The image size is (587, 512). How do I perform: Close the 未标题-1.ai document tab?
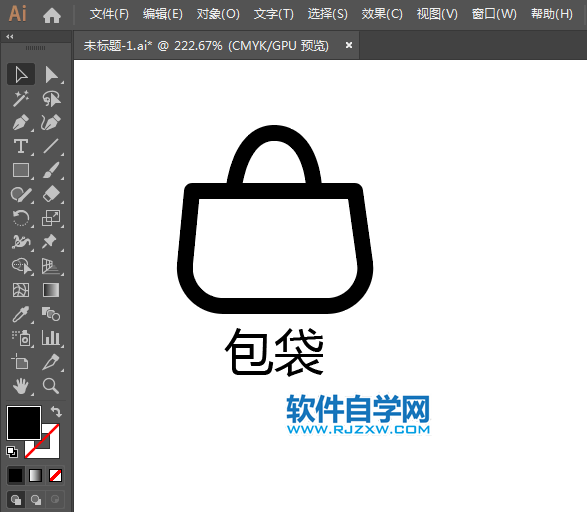click(349, 45)
